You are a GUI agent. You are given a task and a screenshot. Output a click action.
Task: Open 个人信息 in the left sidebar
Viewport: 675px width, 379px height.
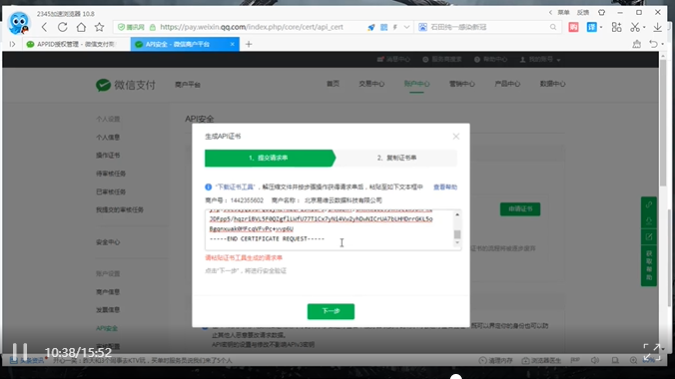click(108, 137)
